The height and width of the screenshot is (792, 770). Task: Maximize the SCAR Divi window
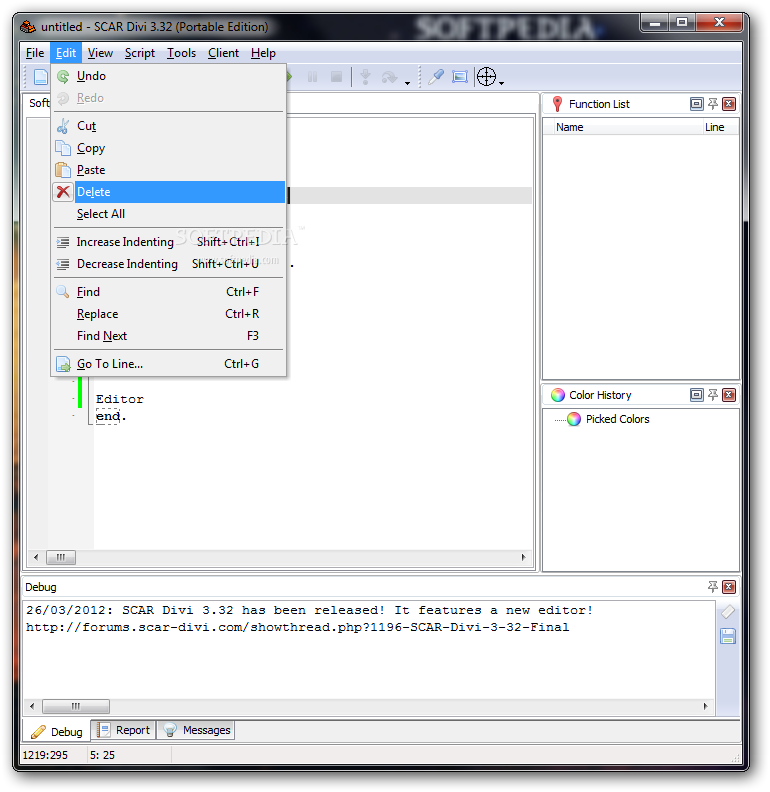coord(682,23)
